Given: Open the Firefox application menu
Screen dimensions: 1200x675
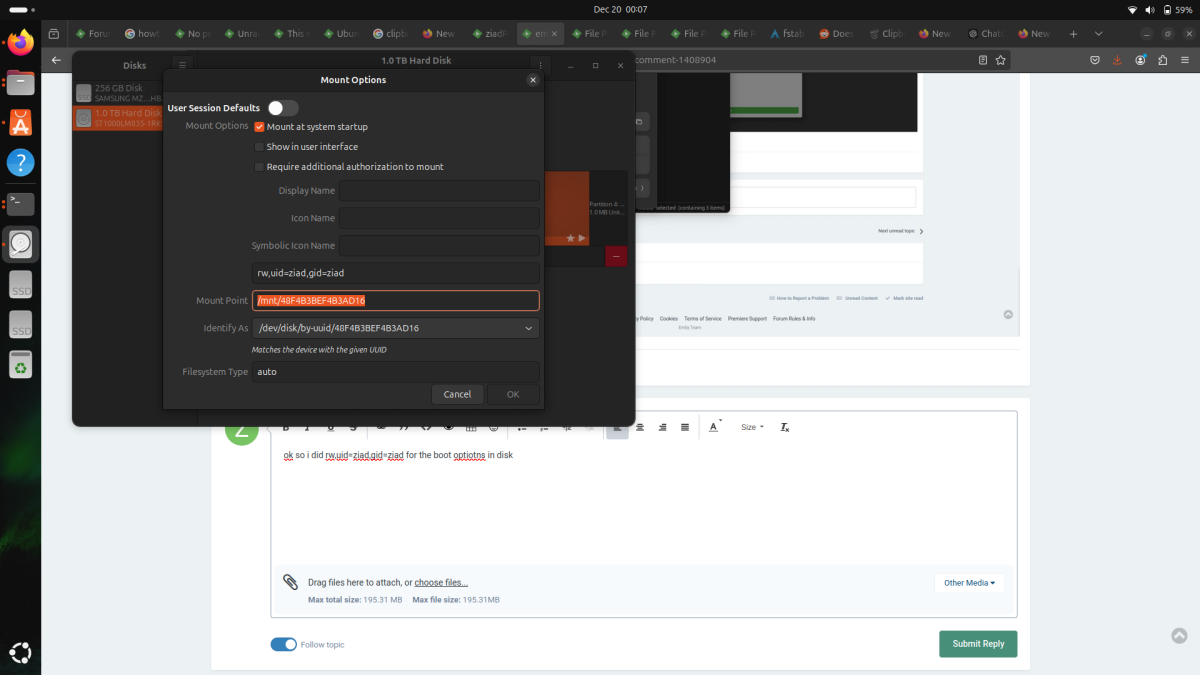Looking at the screenshot, I should click(1184, 60).
